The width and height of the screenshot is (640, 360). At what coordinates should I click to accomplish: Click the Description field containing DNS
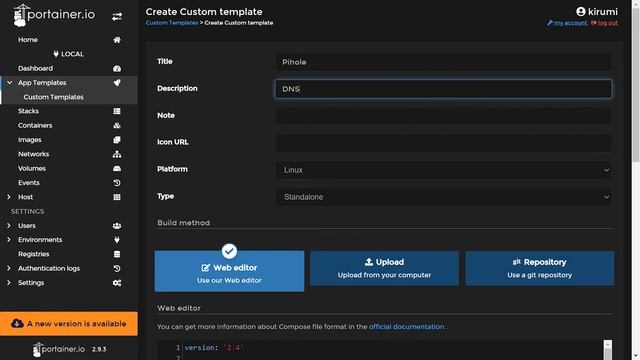tap(444, 89)
